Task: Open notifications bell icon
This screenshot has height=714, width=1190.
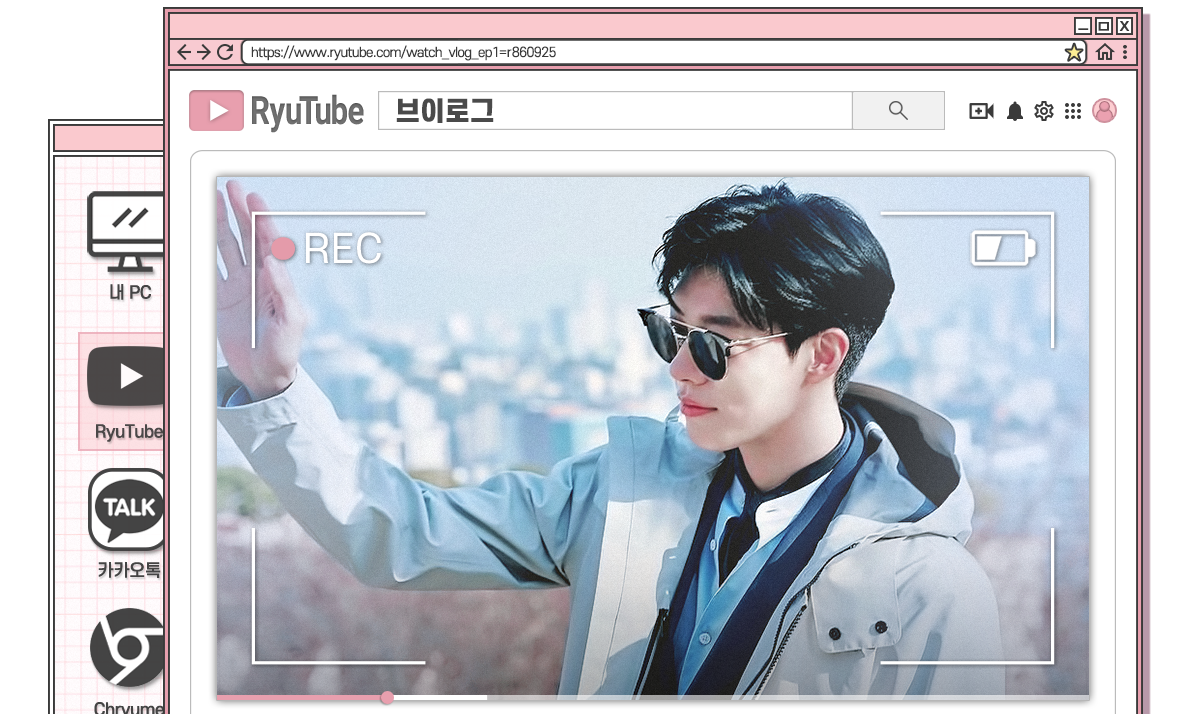Action: click(x=1015, y=112)
